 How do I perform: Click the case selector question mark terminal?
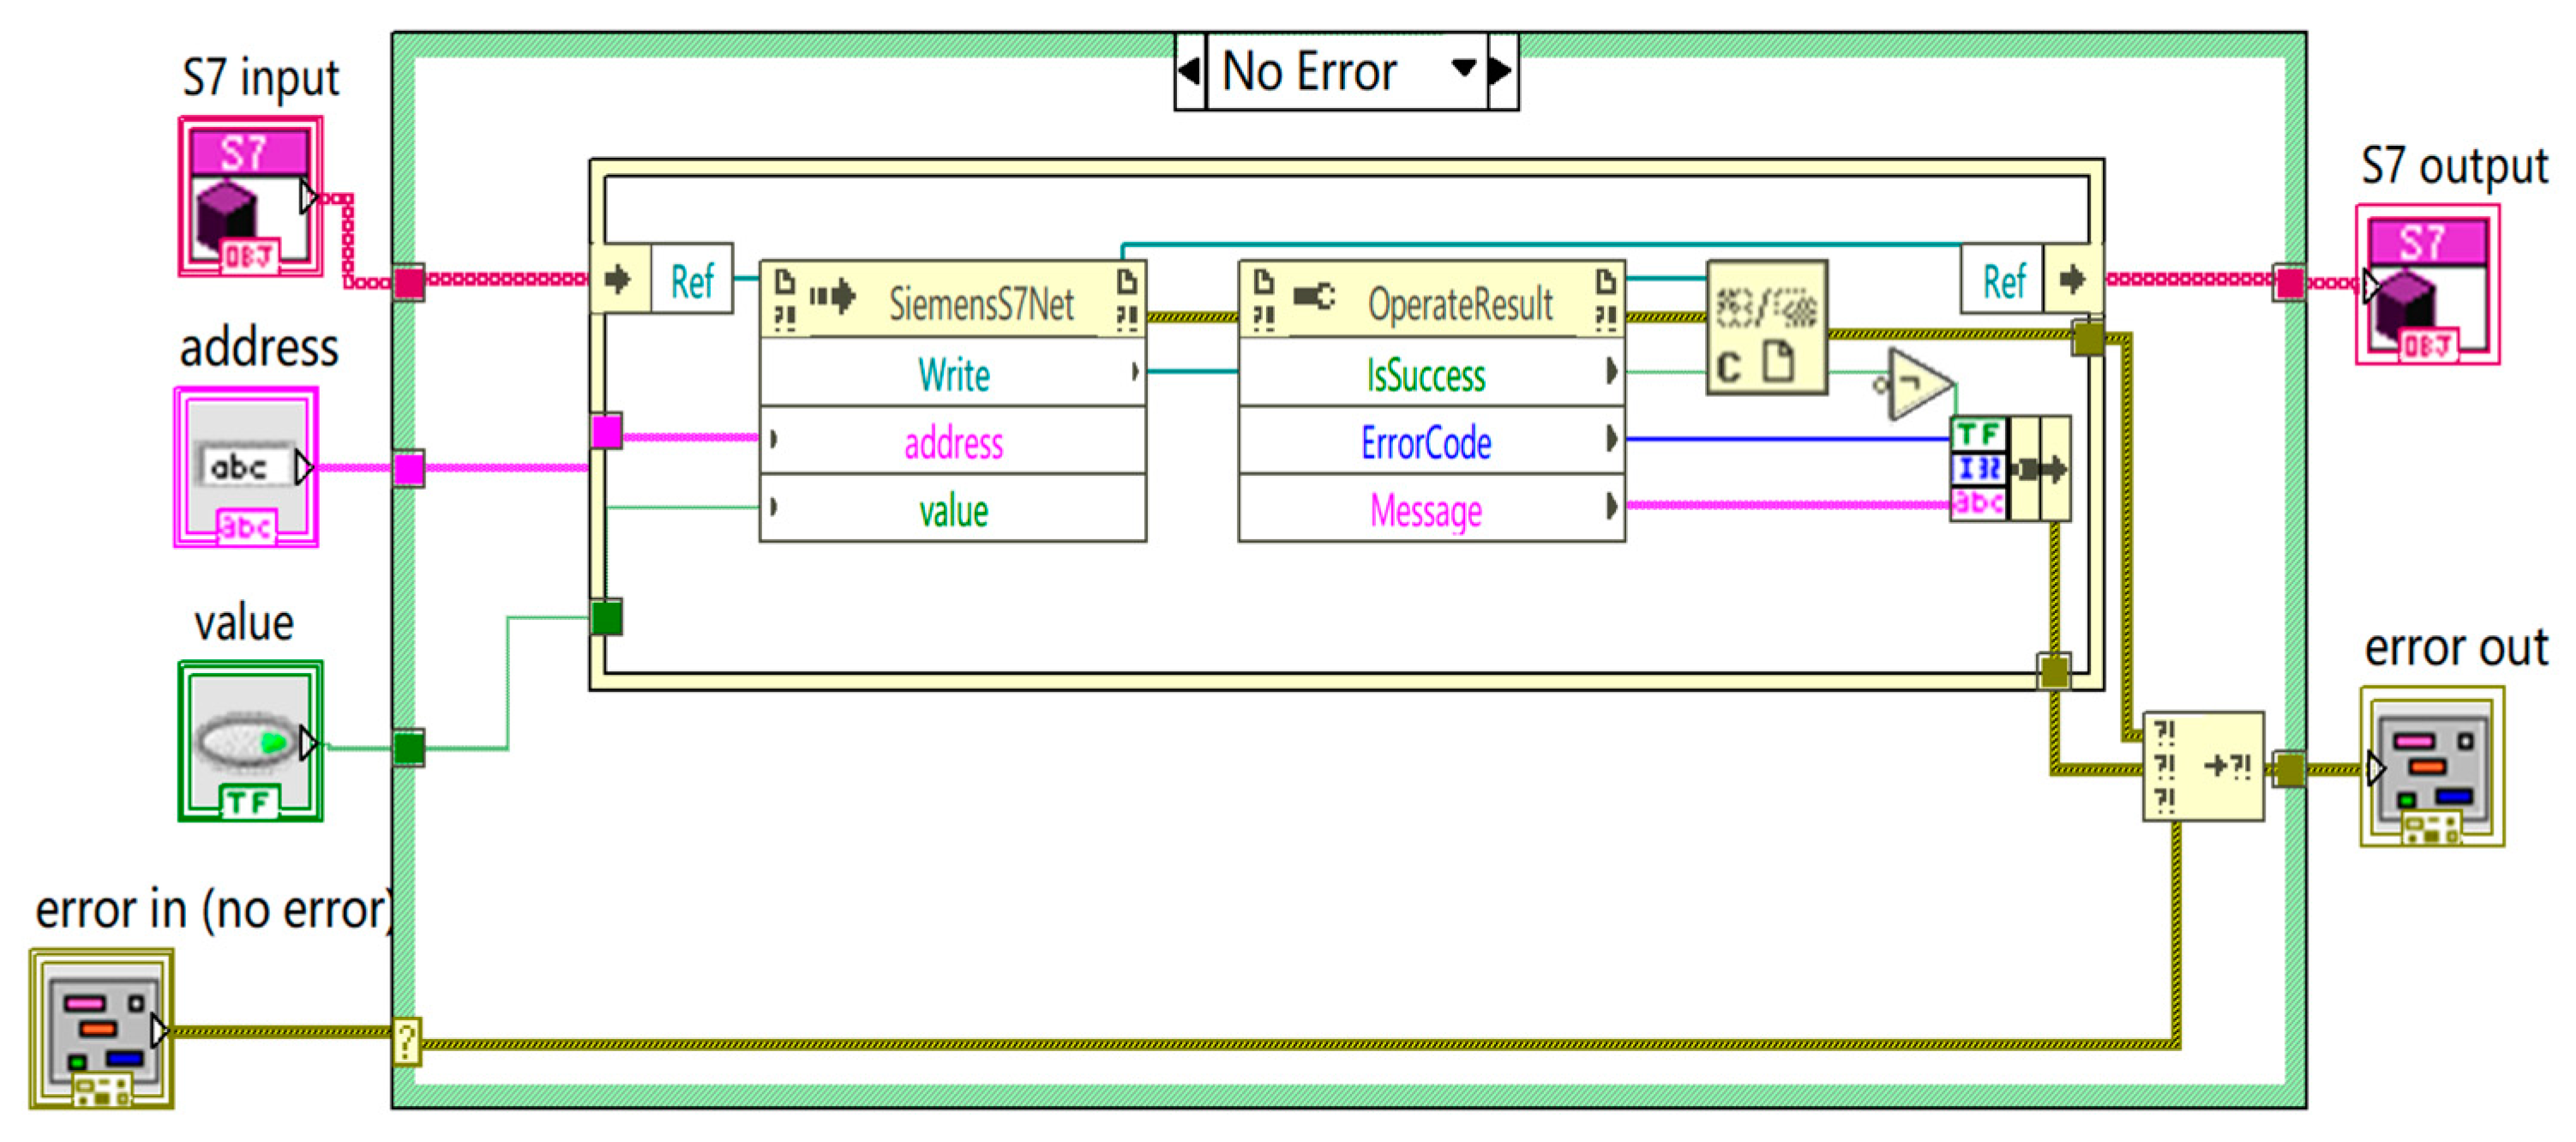click(406, 1042)
